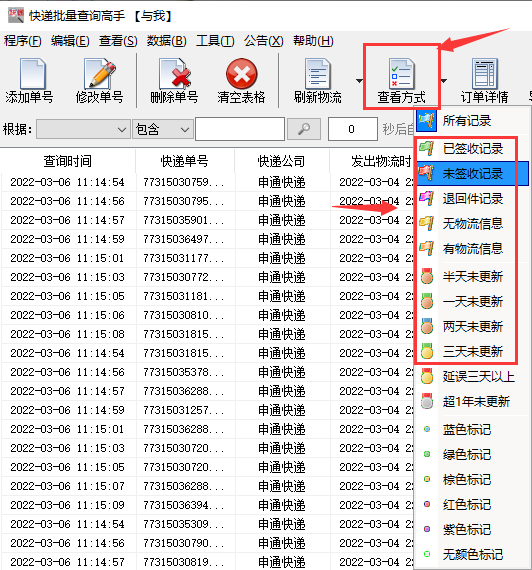Screen dimensions: 532x570
Task: Filter by 红色标记
Action: (473, 505)
